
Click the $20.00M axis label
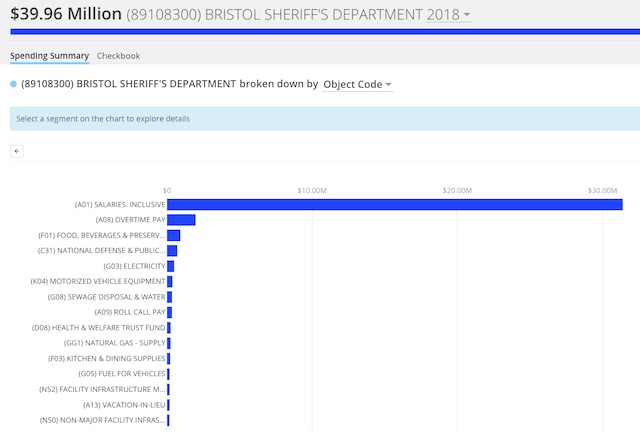click(x=457, y=191)
